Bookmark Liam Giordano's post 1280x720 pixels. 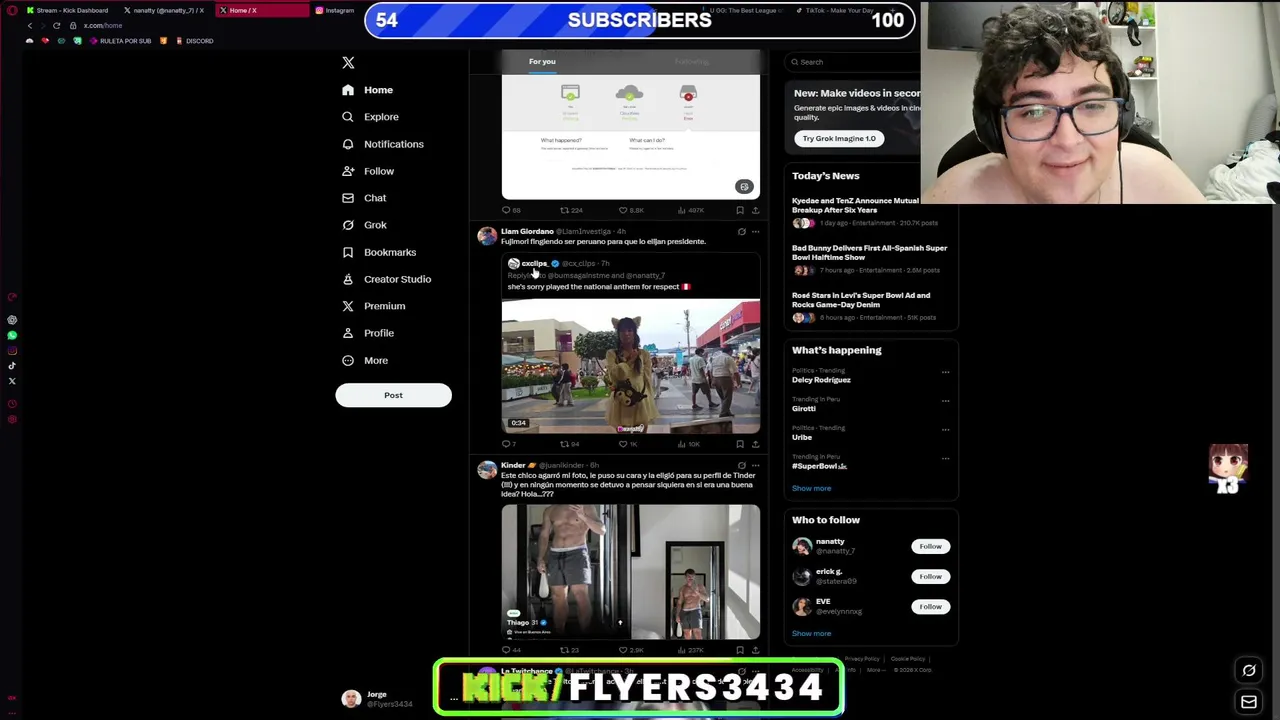740,444
